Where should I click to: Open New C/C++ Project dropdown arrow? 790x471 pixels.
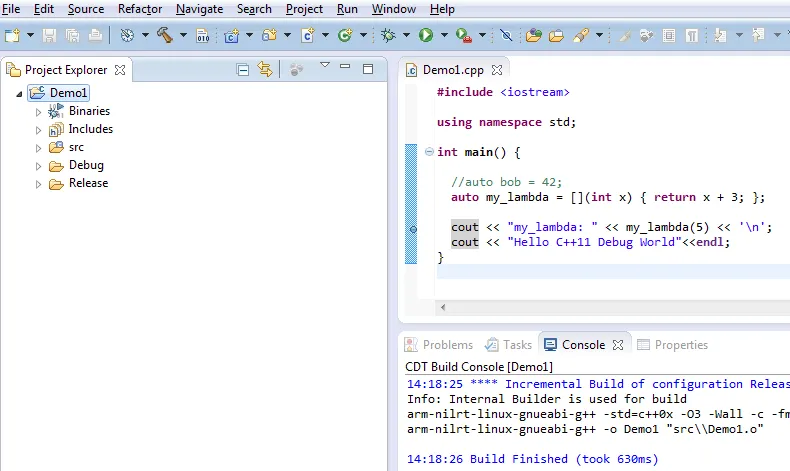249,35
